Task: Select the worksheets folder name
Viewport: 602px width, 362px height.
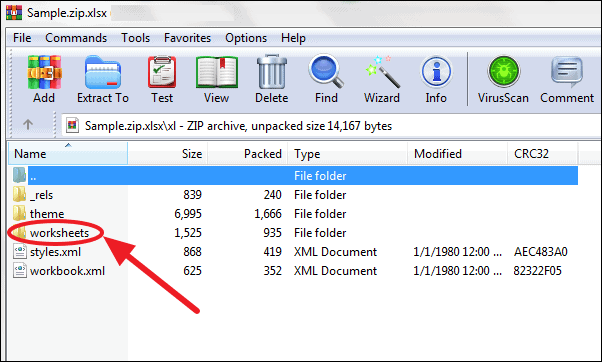Action: point(60,233)
